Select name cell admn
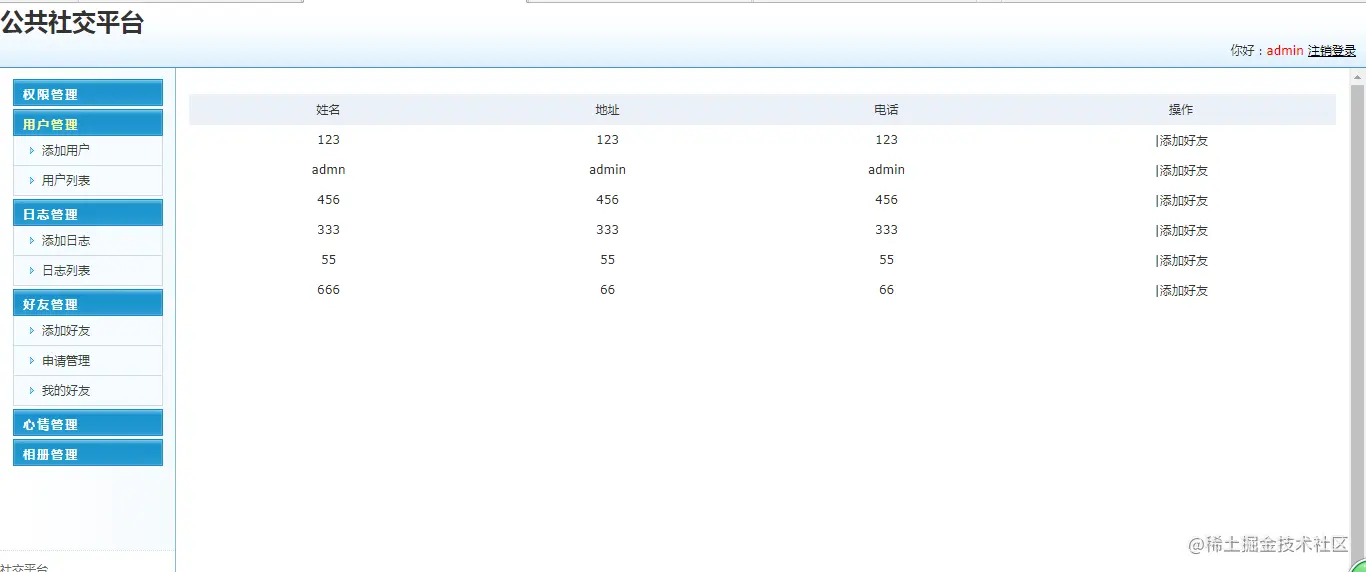1366x572 pixels. pos(328,170)
